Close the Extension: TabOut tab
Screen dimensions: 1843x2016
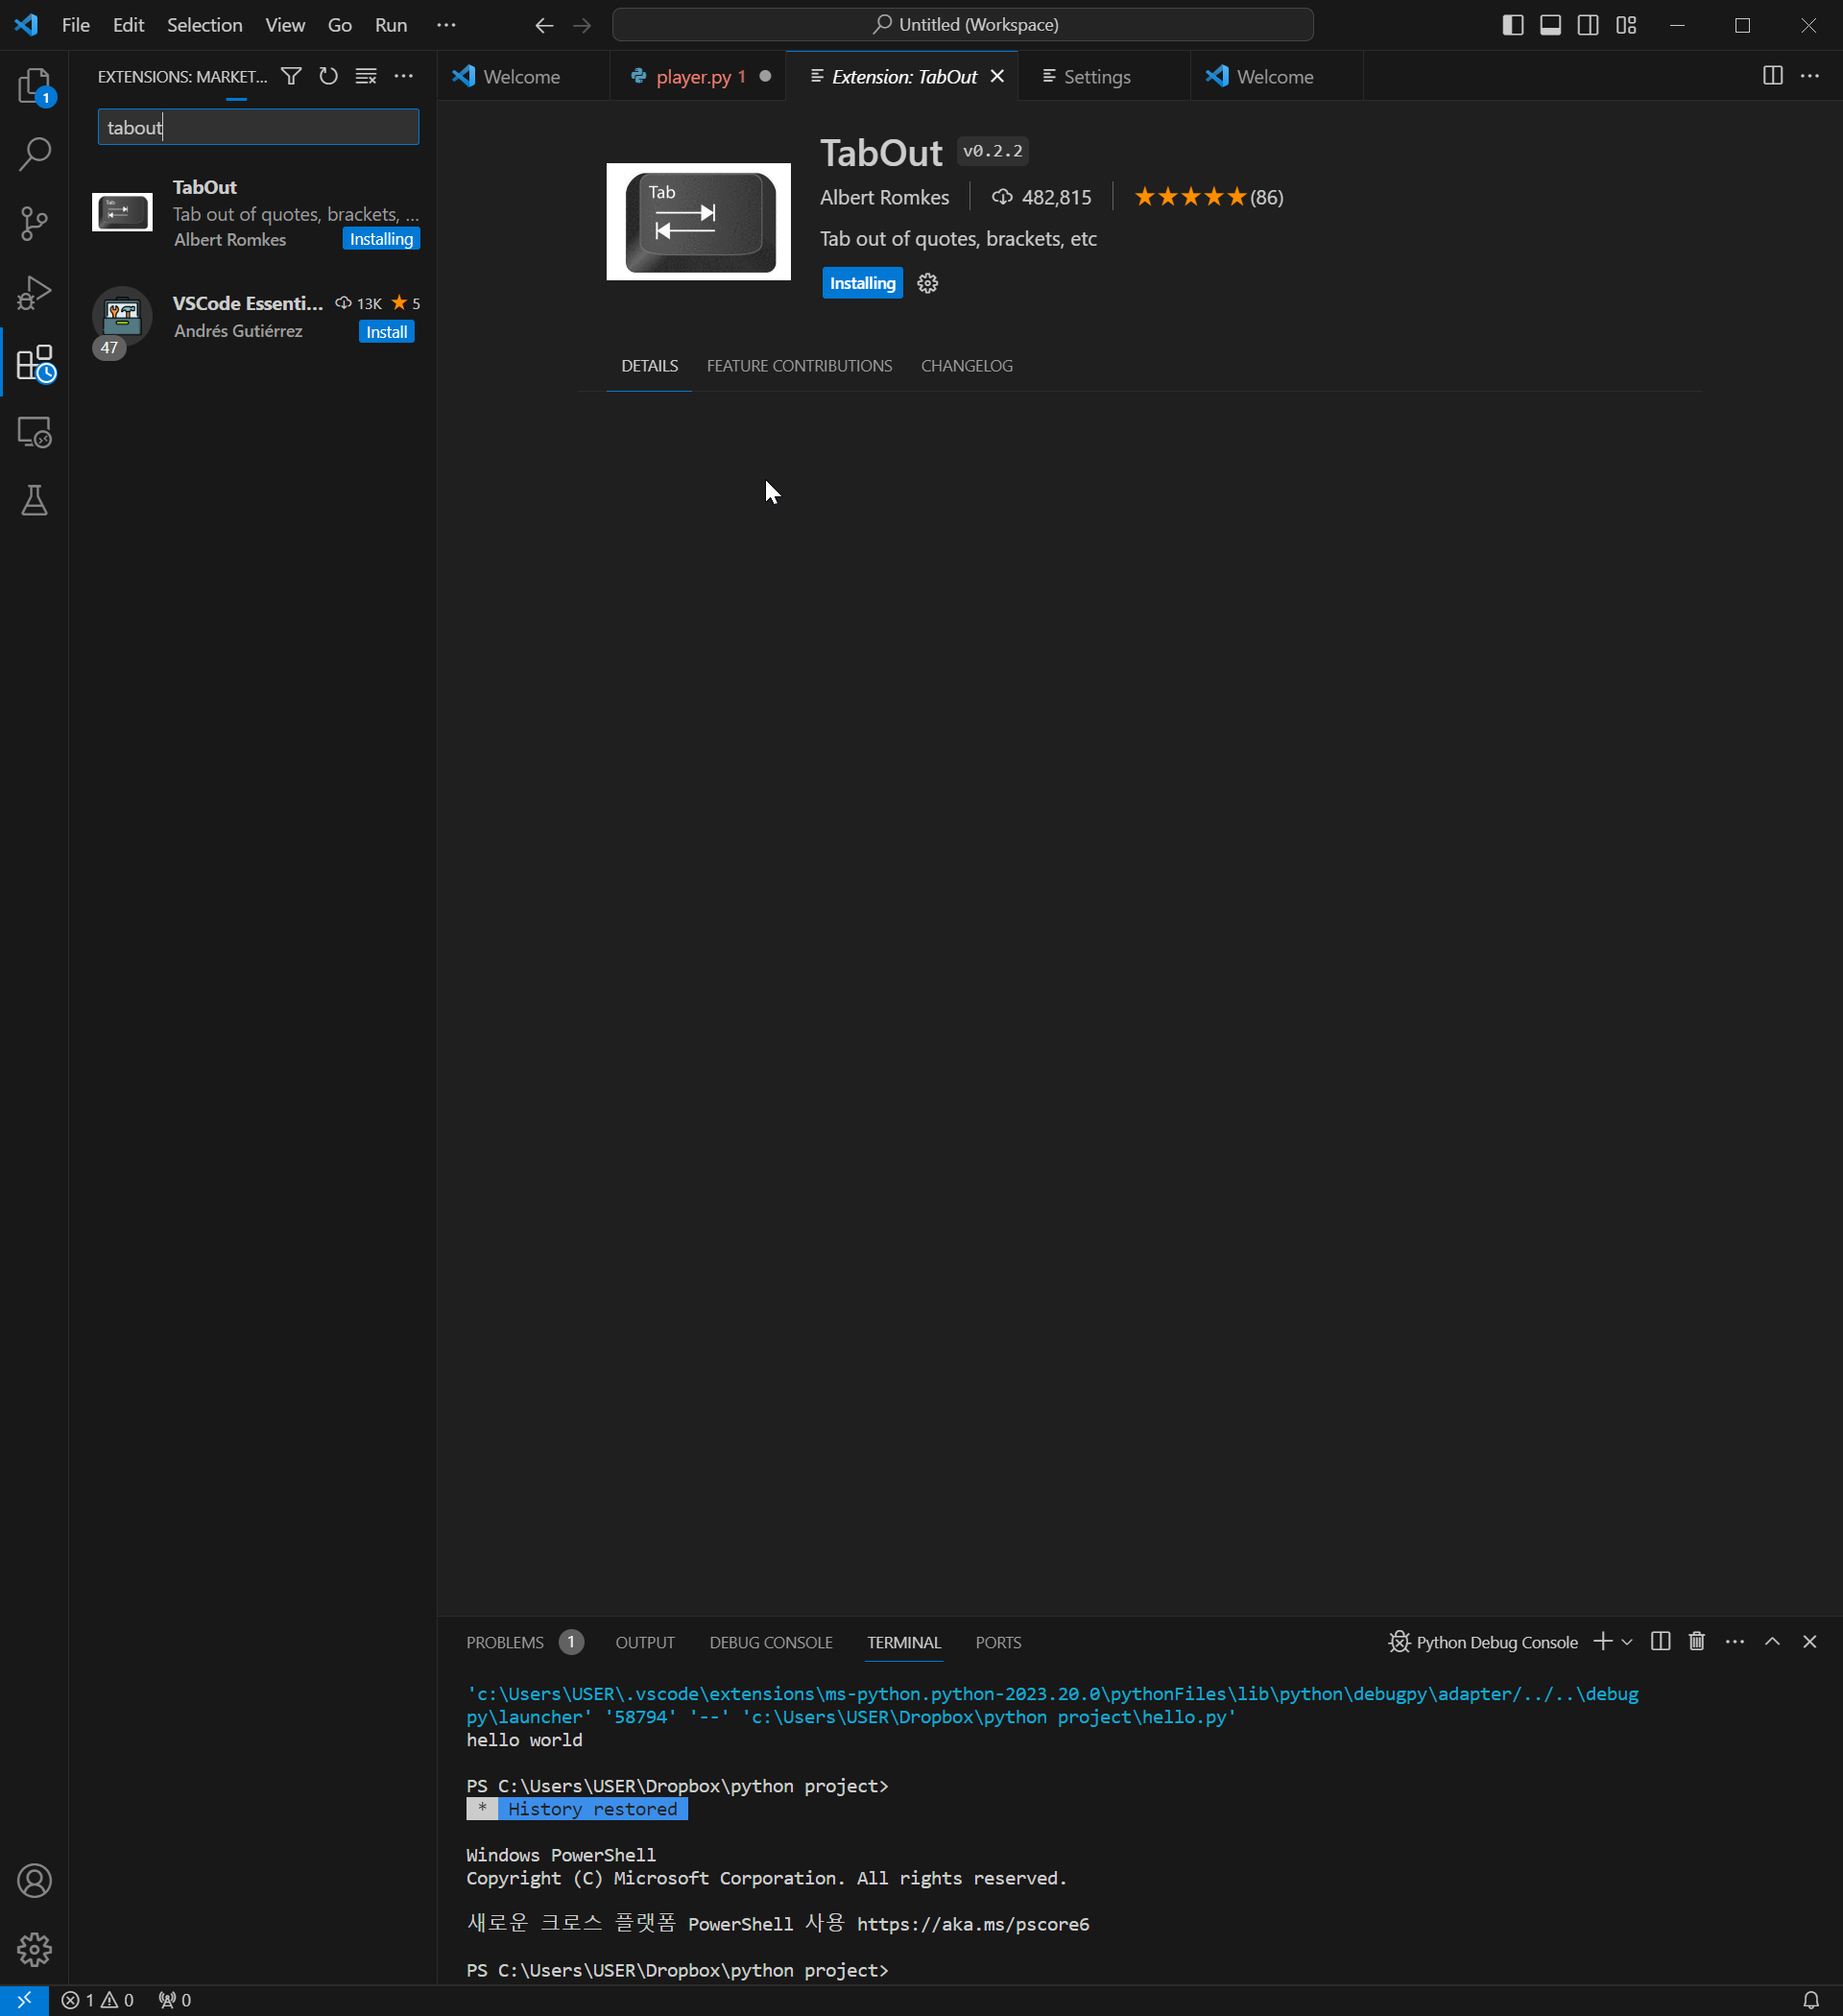[997, 76]
